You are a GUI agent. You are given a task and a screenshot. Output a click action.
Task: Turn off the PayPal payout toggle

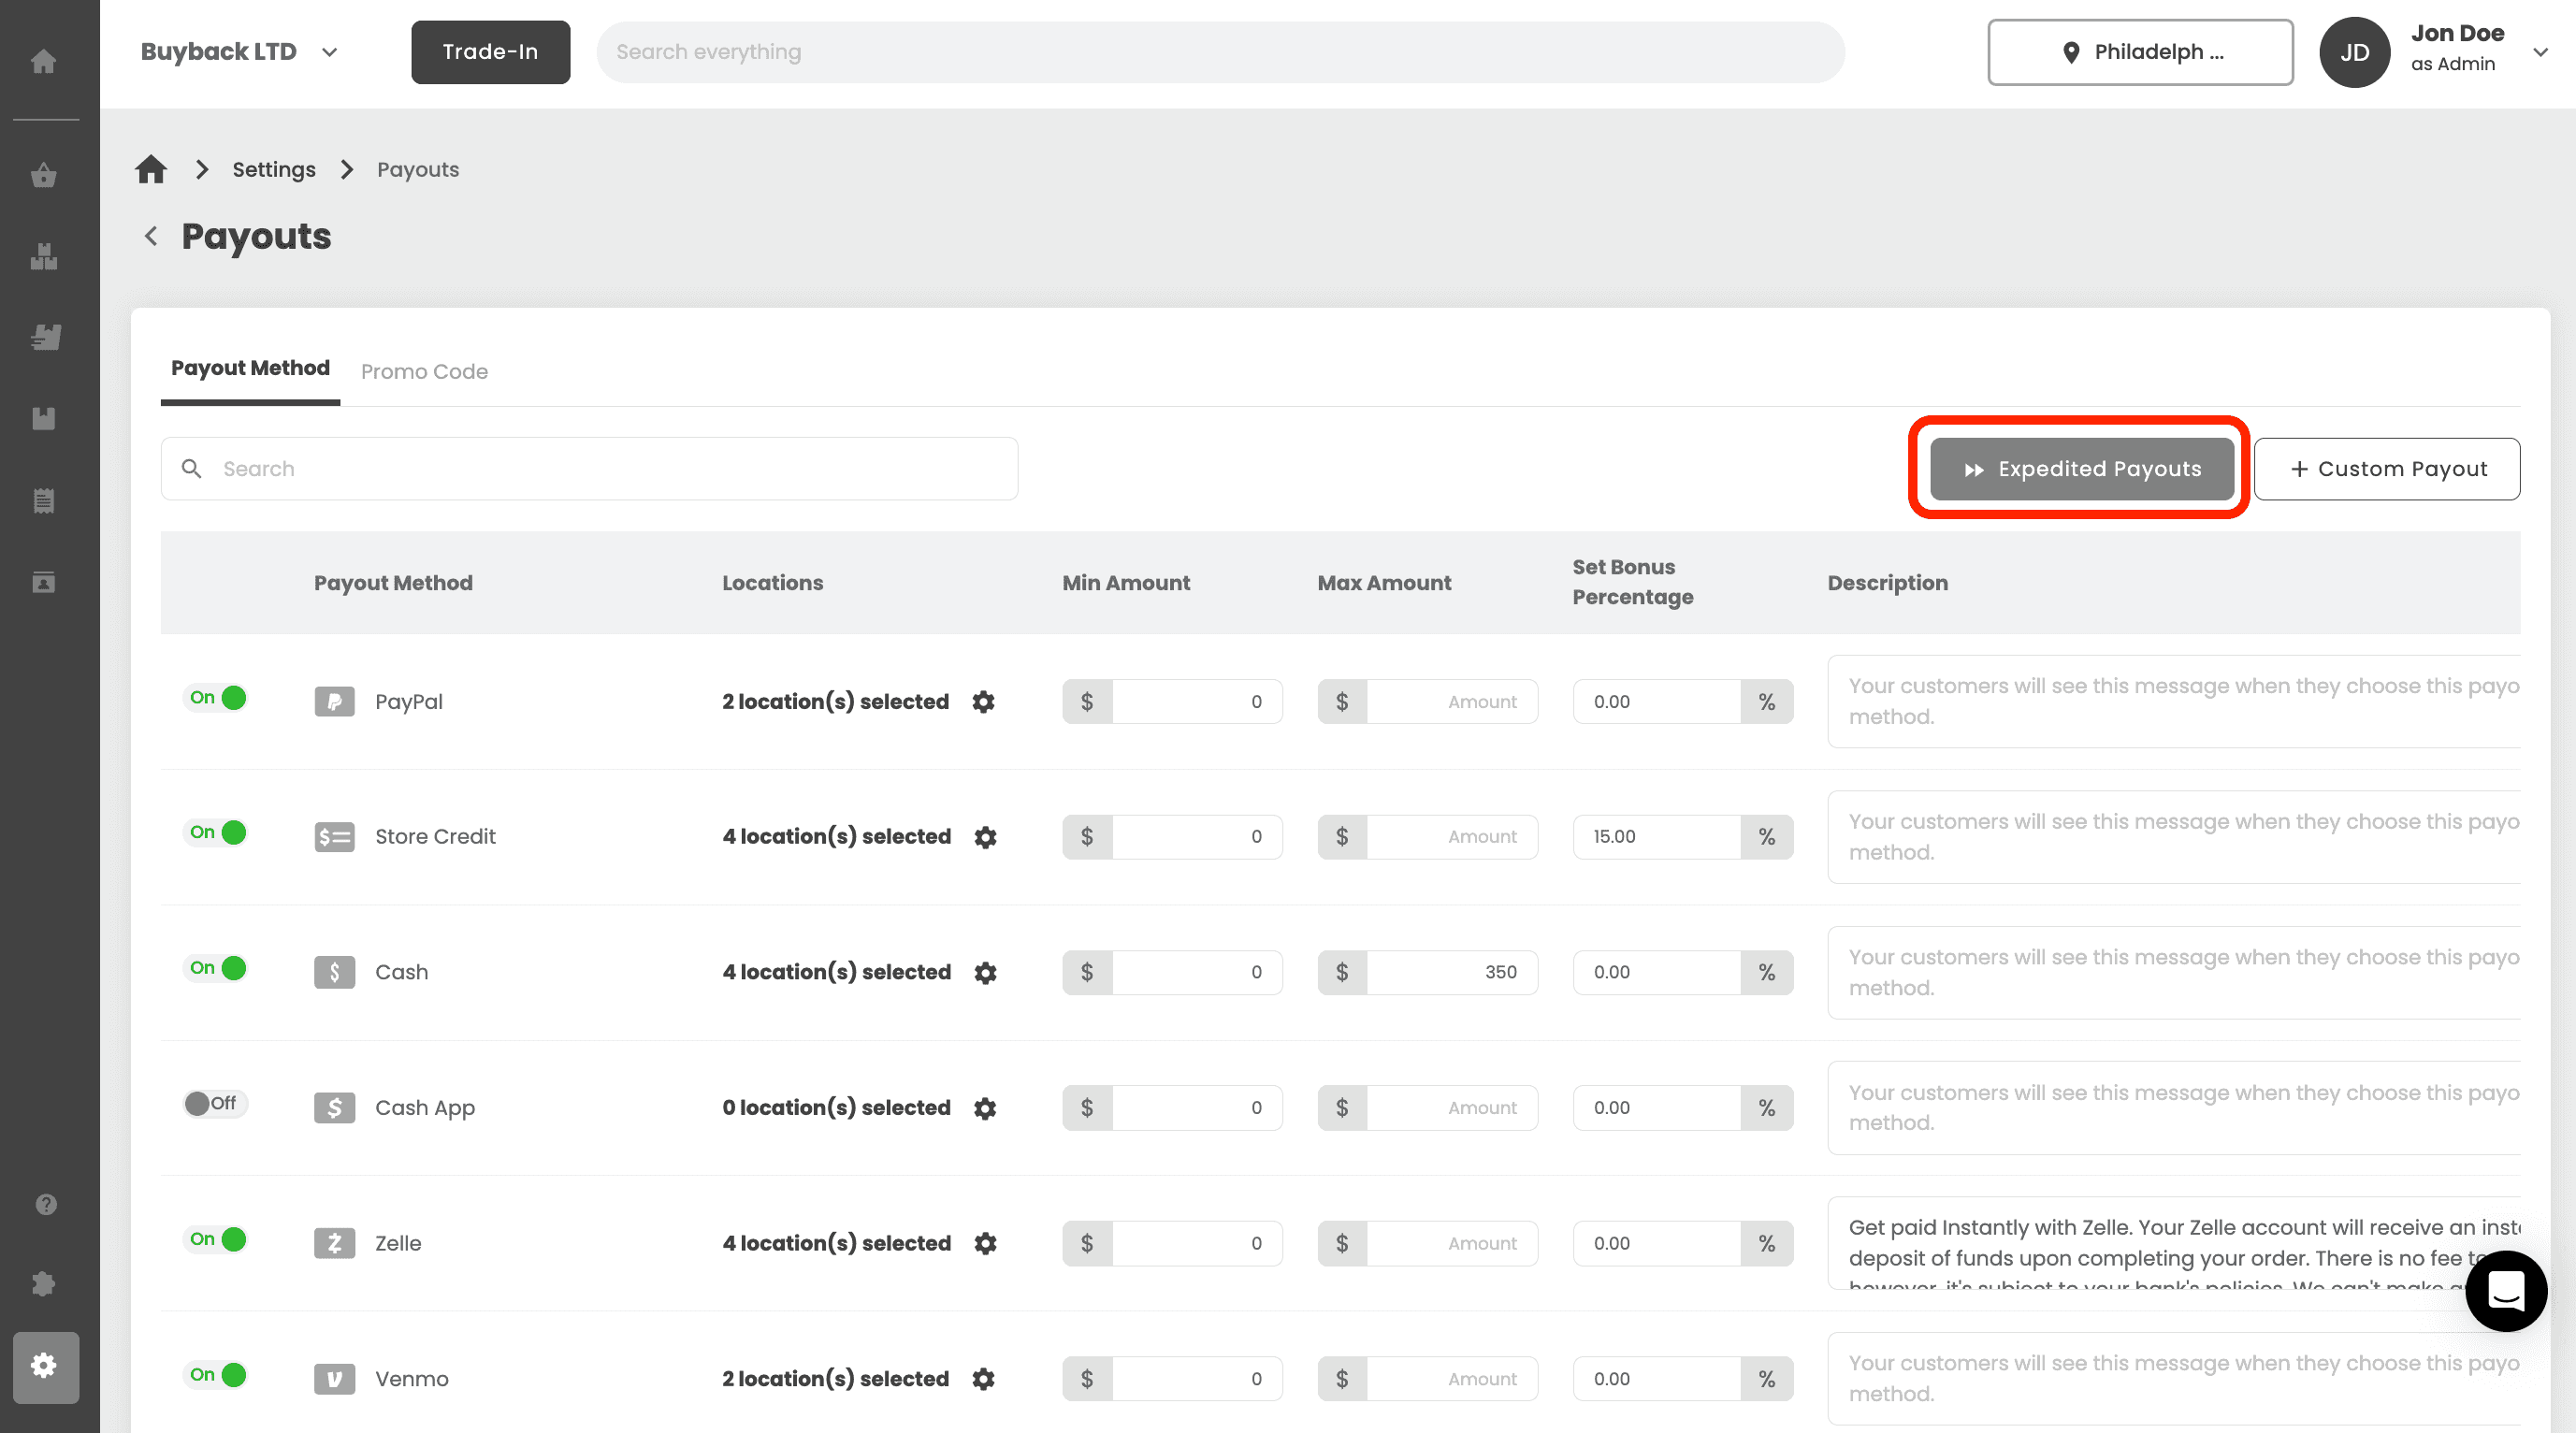[216, 697]
